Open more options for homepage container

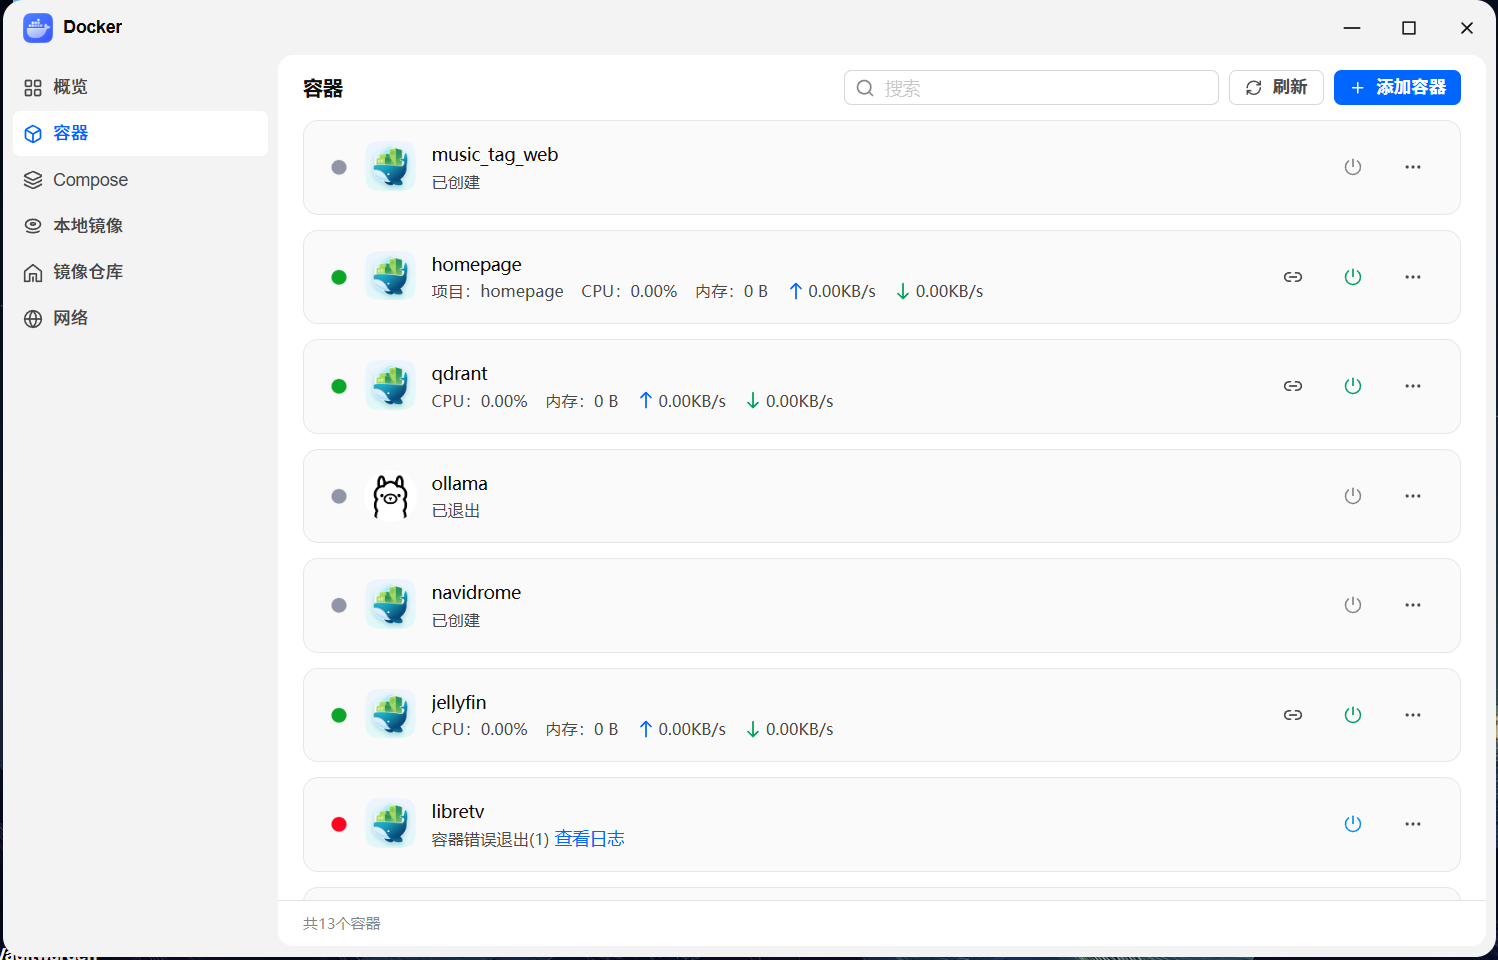click(x=1413, y=277)
